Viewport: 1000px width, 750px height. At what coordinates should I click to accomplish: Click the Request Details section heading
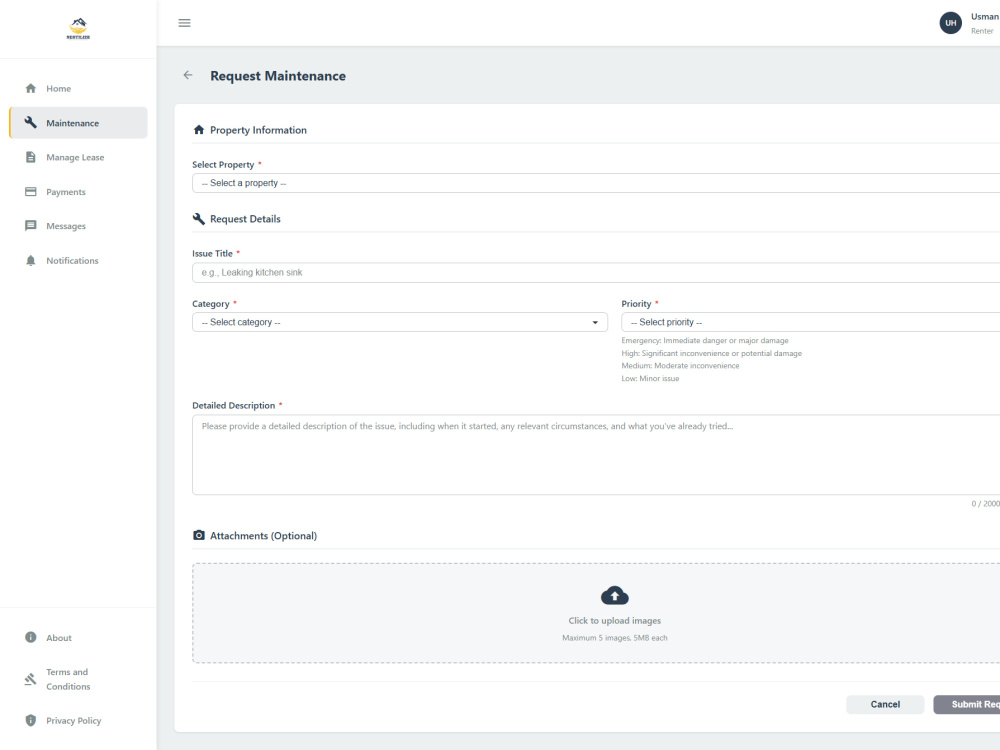[246, 219]
